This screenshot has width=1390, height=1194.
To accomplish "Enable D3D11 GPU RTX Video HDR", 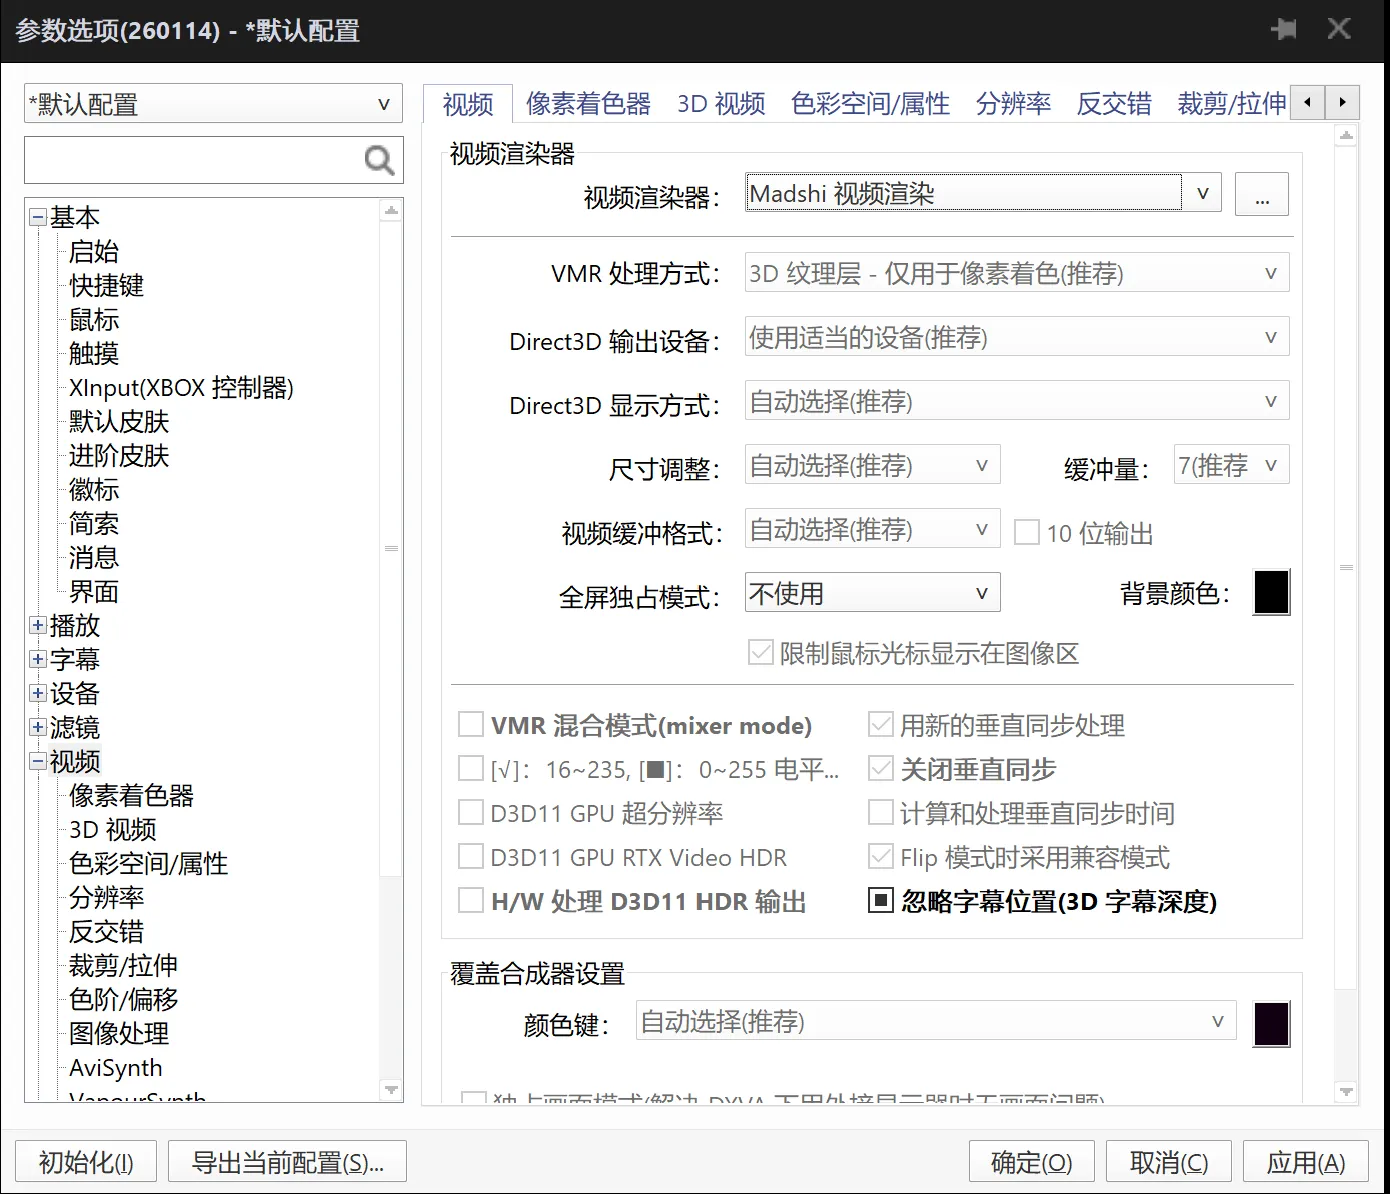I will coord(471,855).
